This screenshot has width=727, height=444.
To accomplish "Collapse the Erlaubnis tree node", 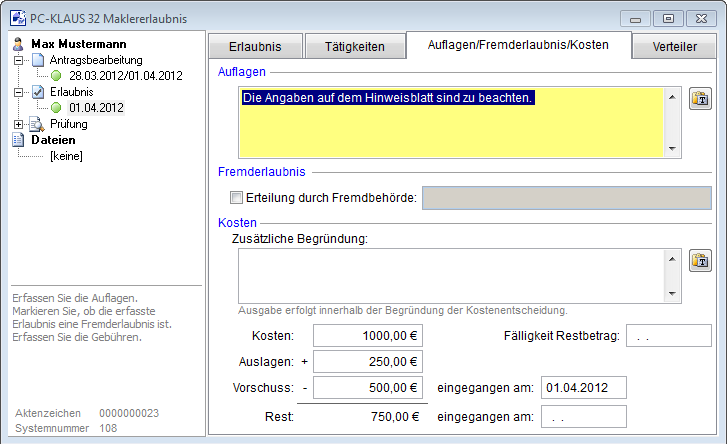I will pyautogui.click(x=19, y=92).
